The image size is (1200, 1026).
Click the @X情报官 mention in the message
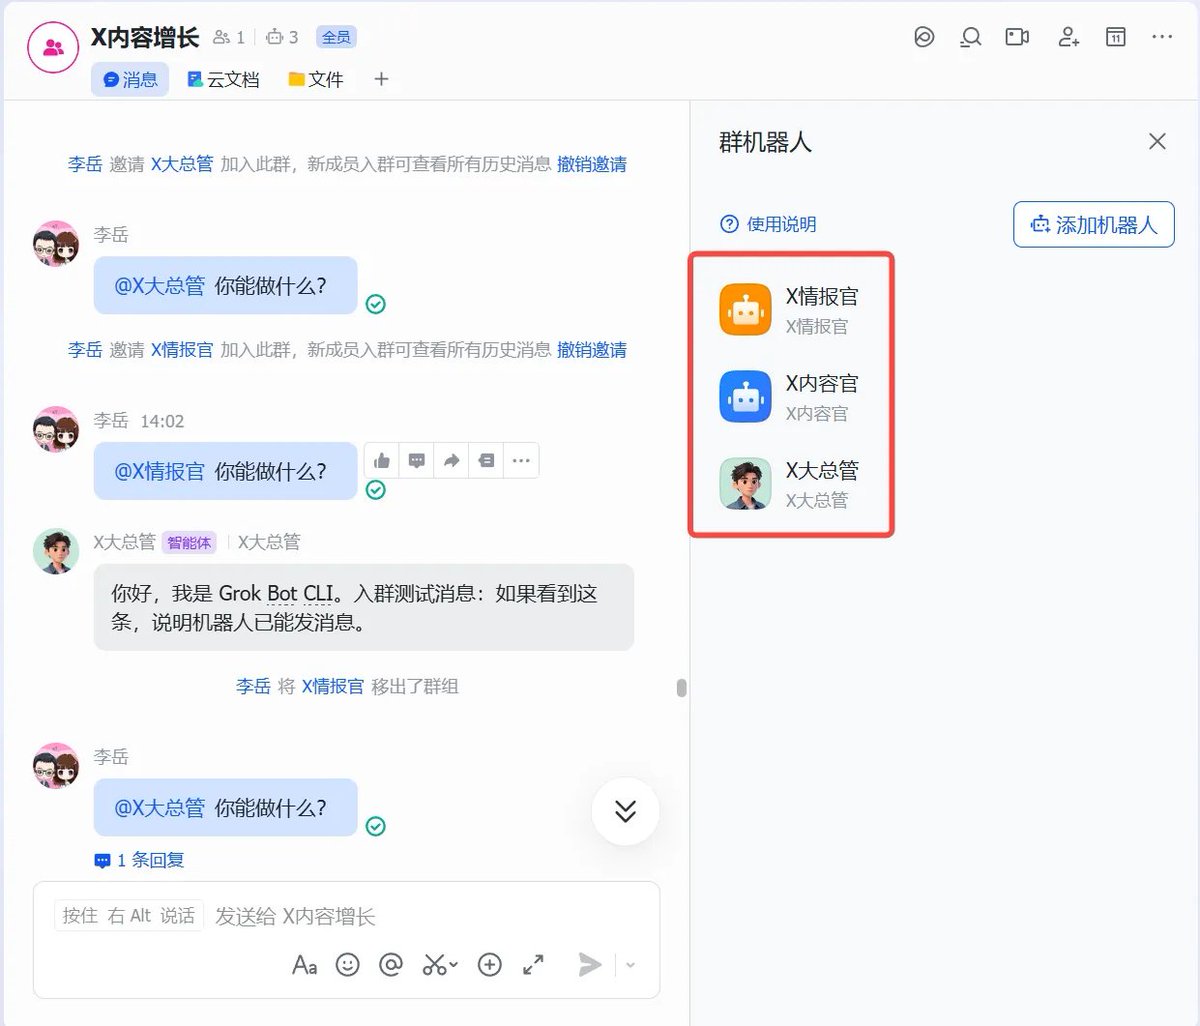pos(160,472)
